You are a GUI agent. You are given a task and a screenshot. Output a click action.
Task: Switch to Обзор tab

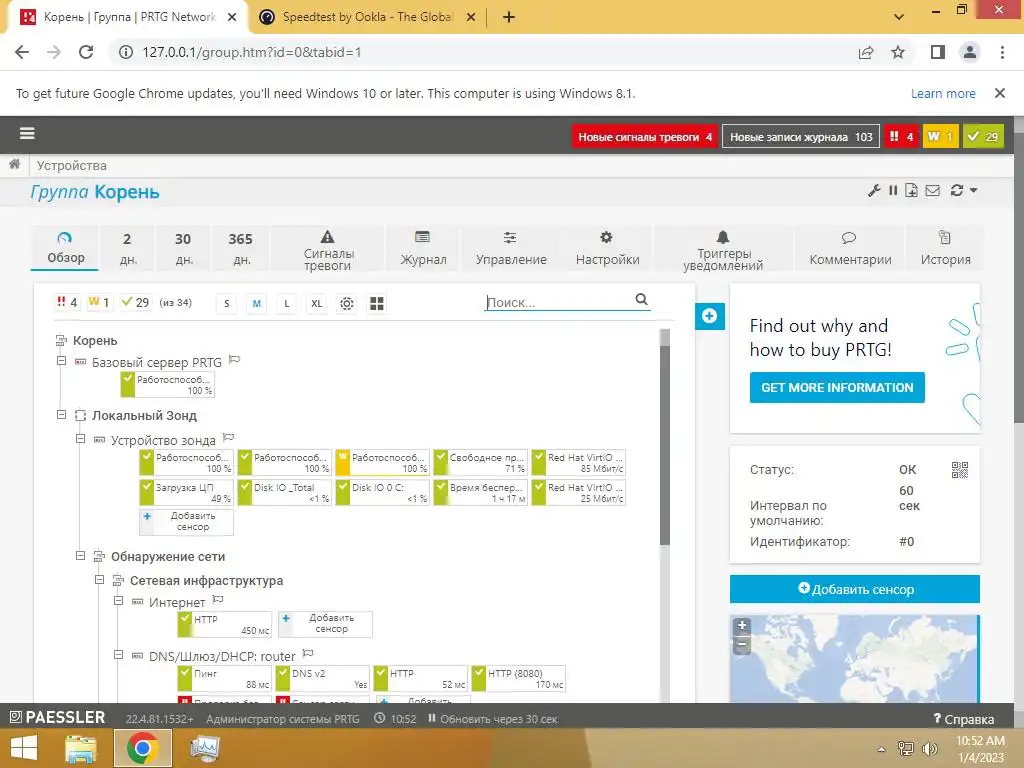point(65,248)
